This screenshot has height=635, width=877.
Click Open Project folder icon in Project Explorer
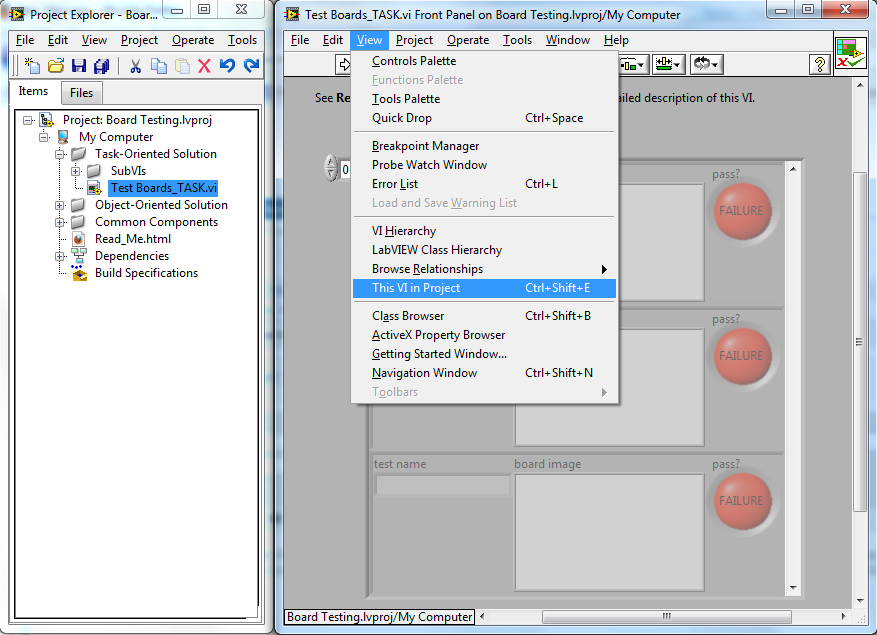pos(55,66)
